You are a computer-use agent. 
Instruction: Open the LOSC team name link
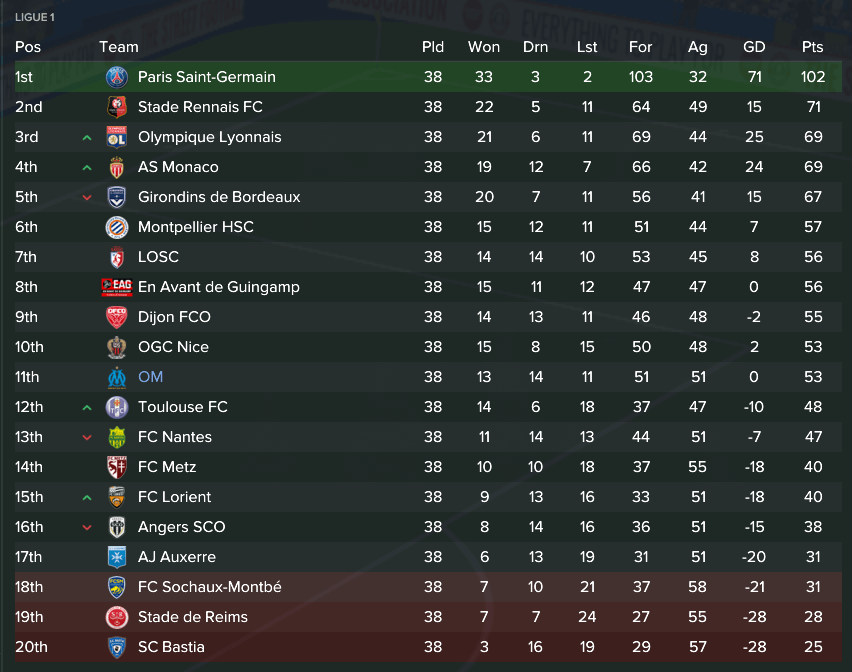[158, 257]
